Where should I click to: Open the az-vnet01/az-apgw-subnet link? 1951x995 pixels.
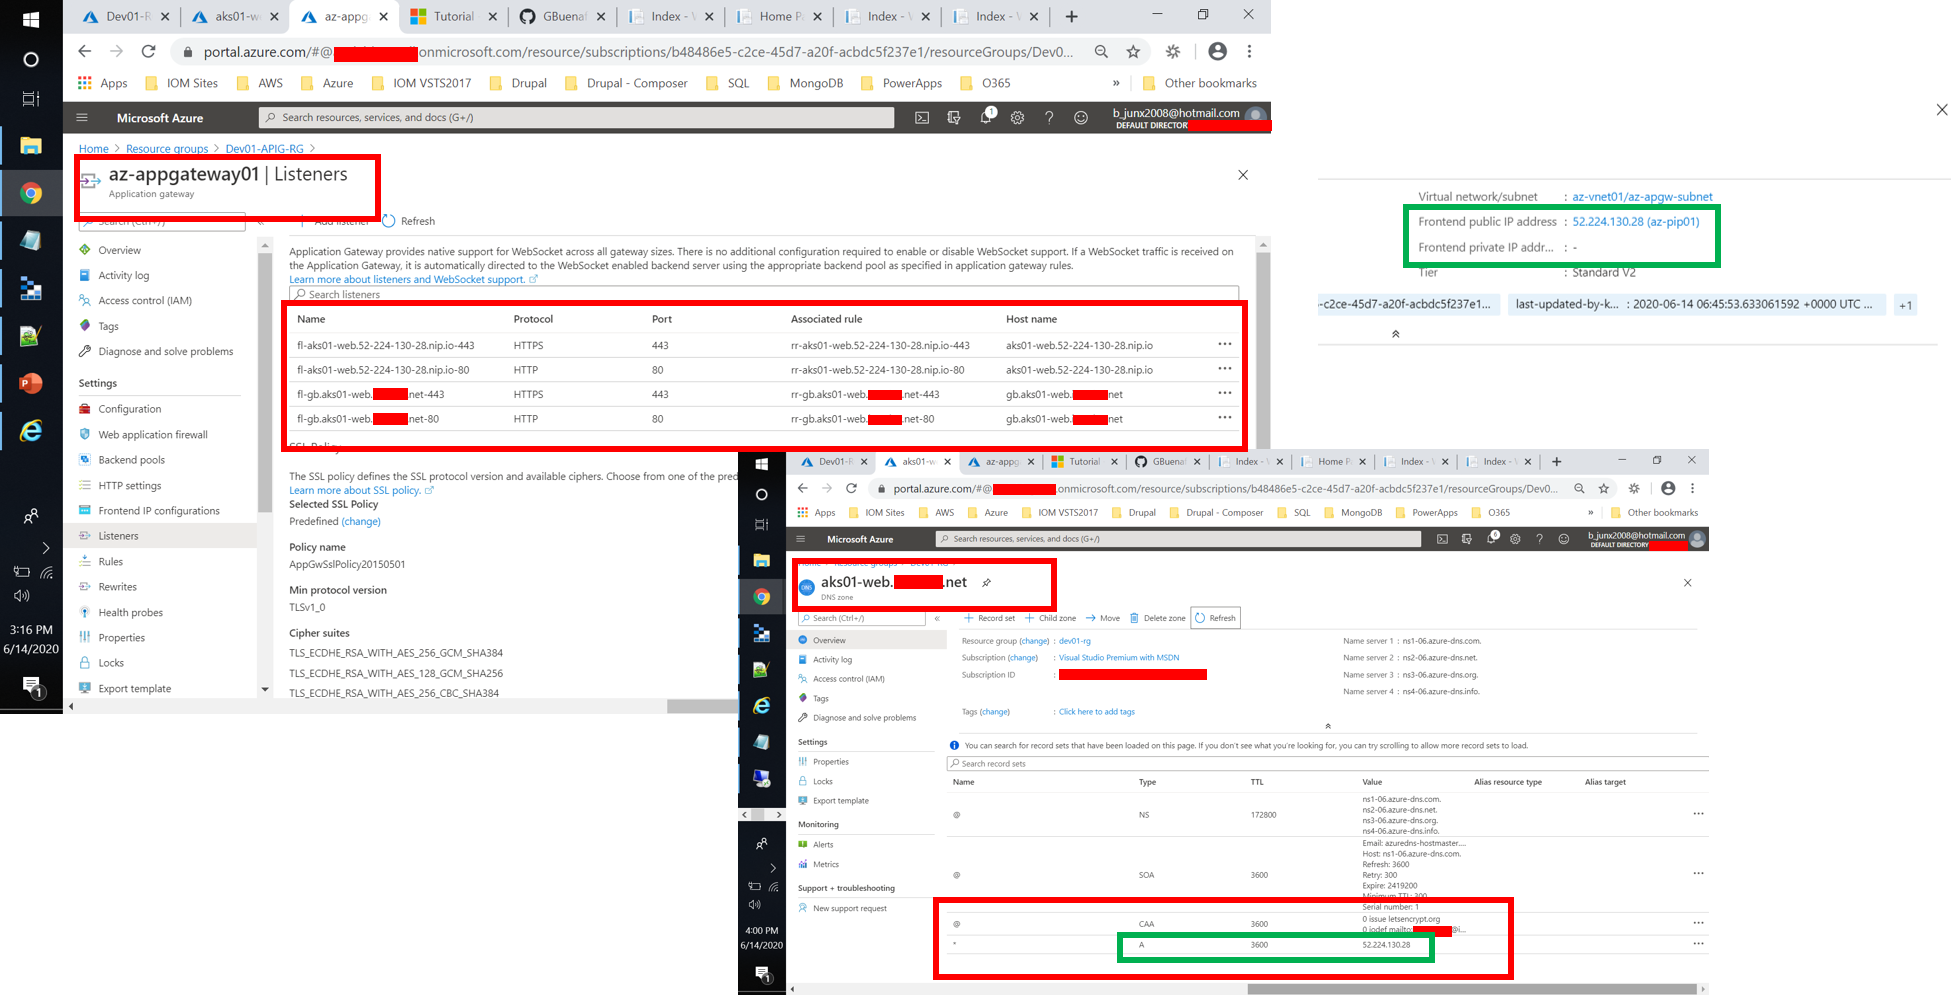pyautogui.click(x=1642, y=197)
